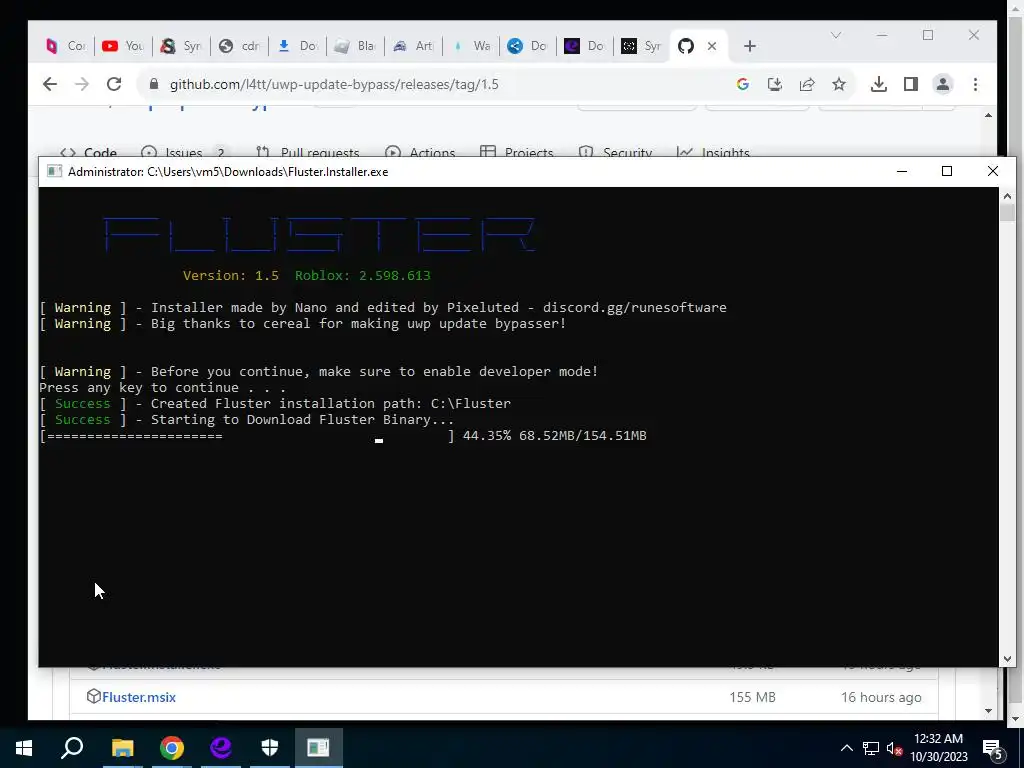Open the network status tray icon
Screen dimensions: 1024x768
pyautogui.click(x=871, y=748)
